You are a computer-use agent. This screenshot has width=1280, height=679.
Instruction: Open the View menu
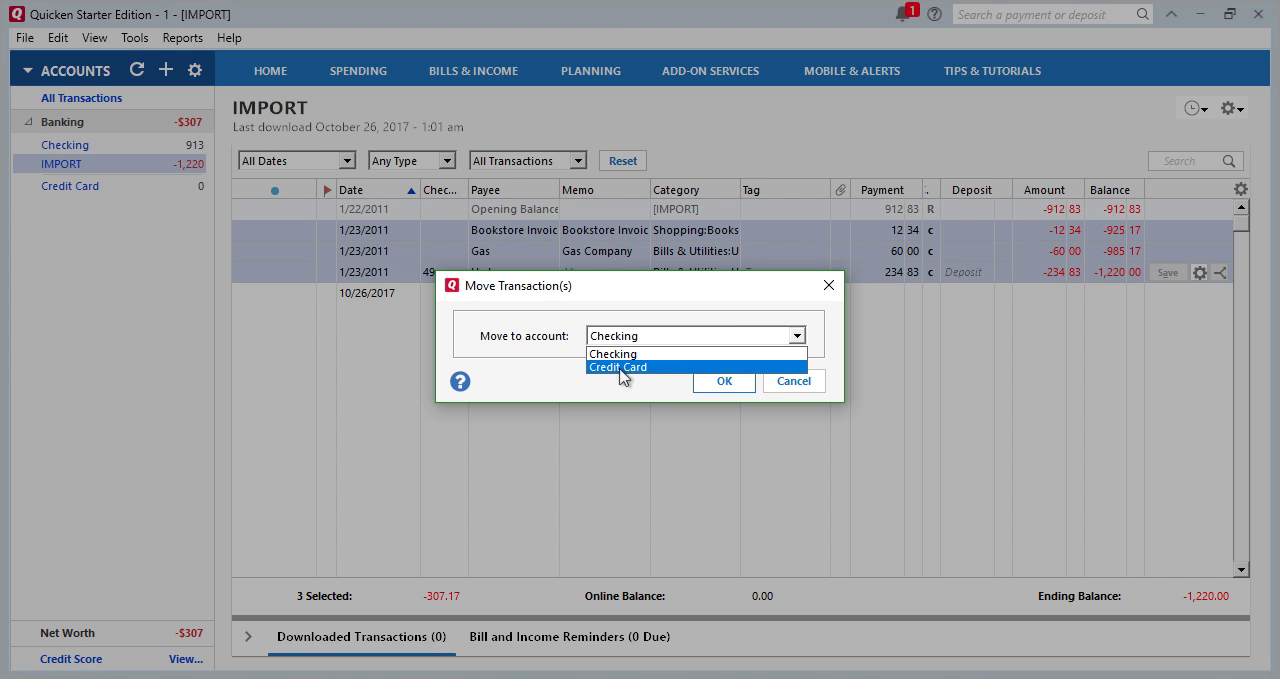[x=94, y=38]
